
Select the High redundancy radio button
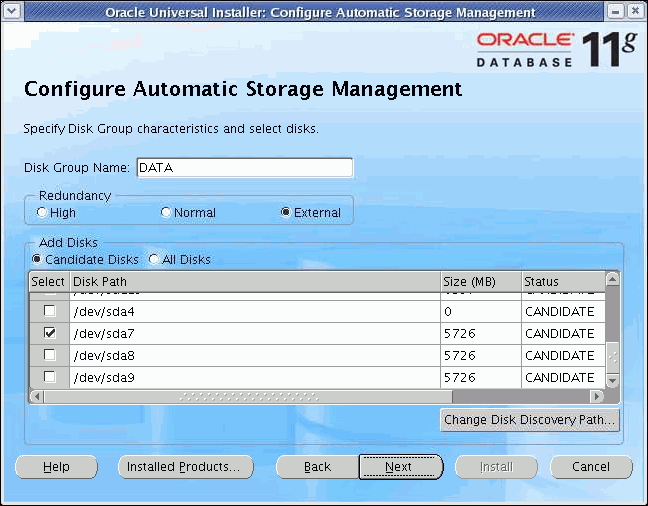point(41,213)
